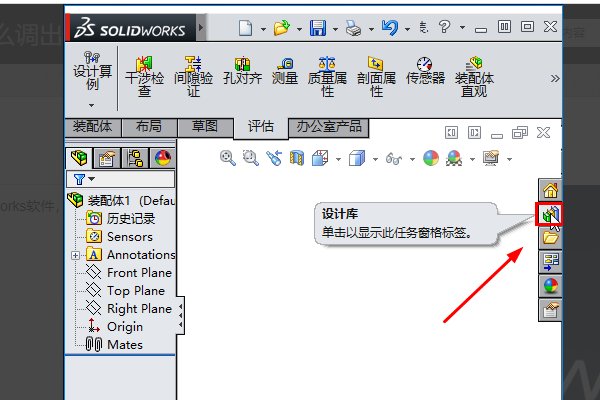Select Front Plane in the feature tree
This screenshot has height=400, width=600.
coord(129,273)
